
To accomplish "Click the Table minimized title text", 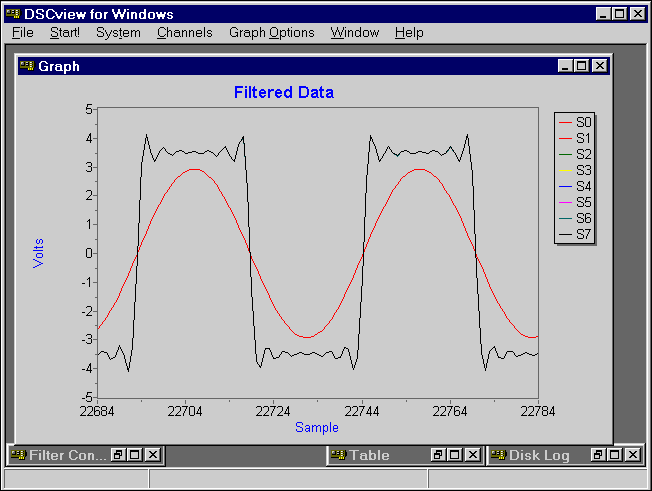I will 369,455.
